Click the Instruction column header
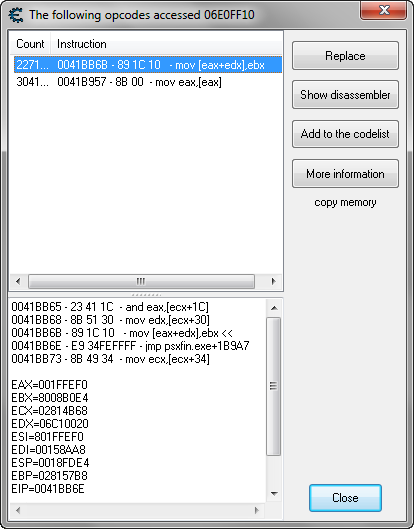This screenshot has height=529, width=414. [x=166, y=44]
